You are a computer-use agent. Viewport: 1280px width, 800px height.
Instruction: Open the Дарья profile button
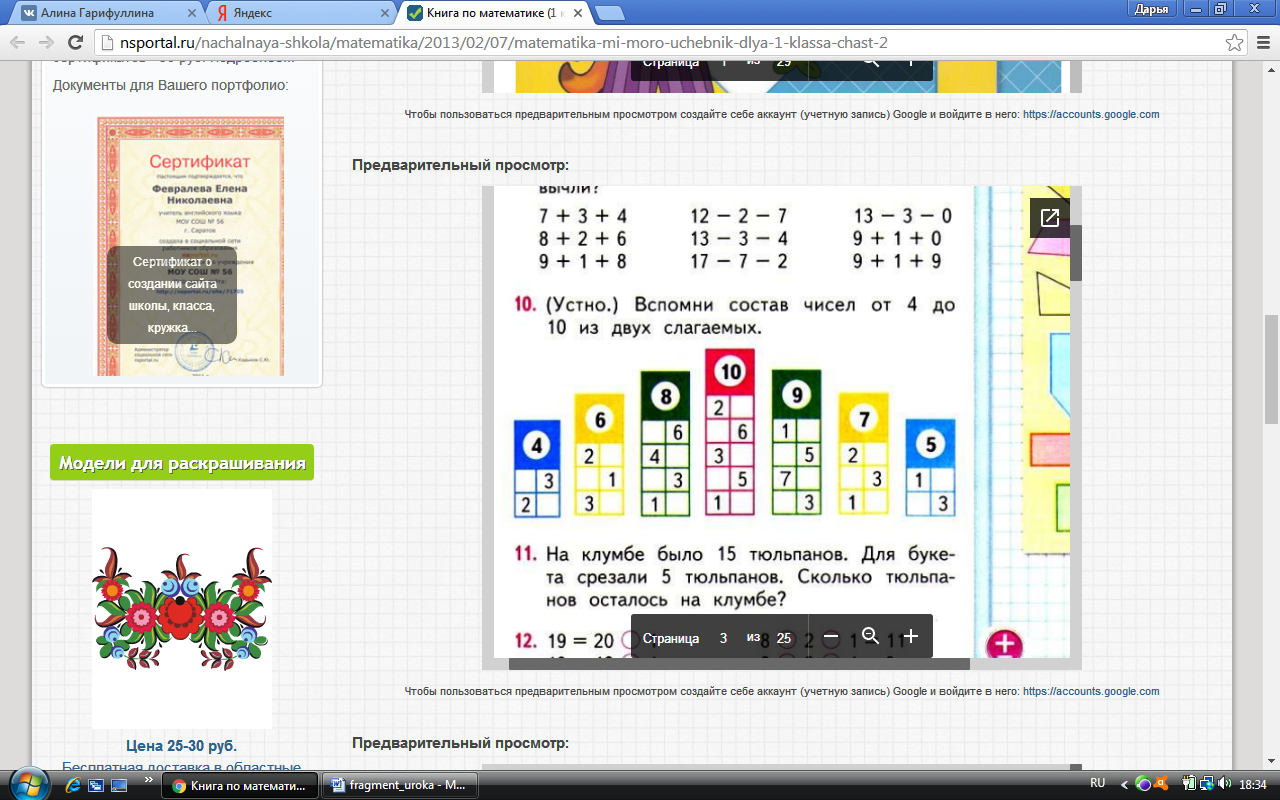(1152, 9)
